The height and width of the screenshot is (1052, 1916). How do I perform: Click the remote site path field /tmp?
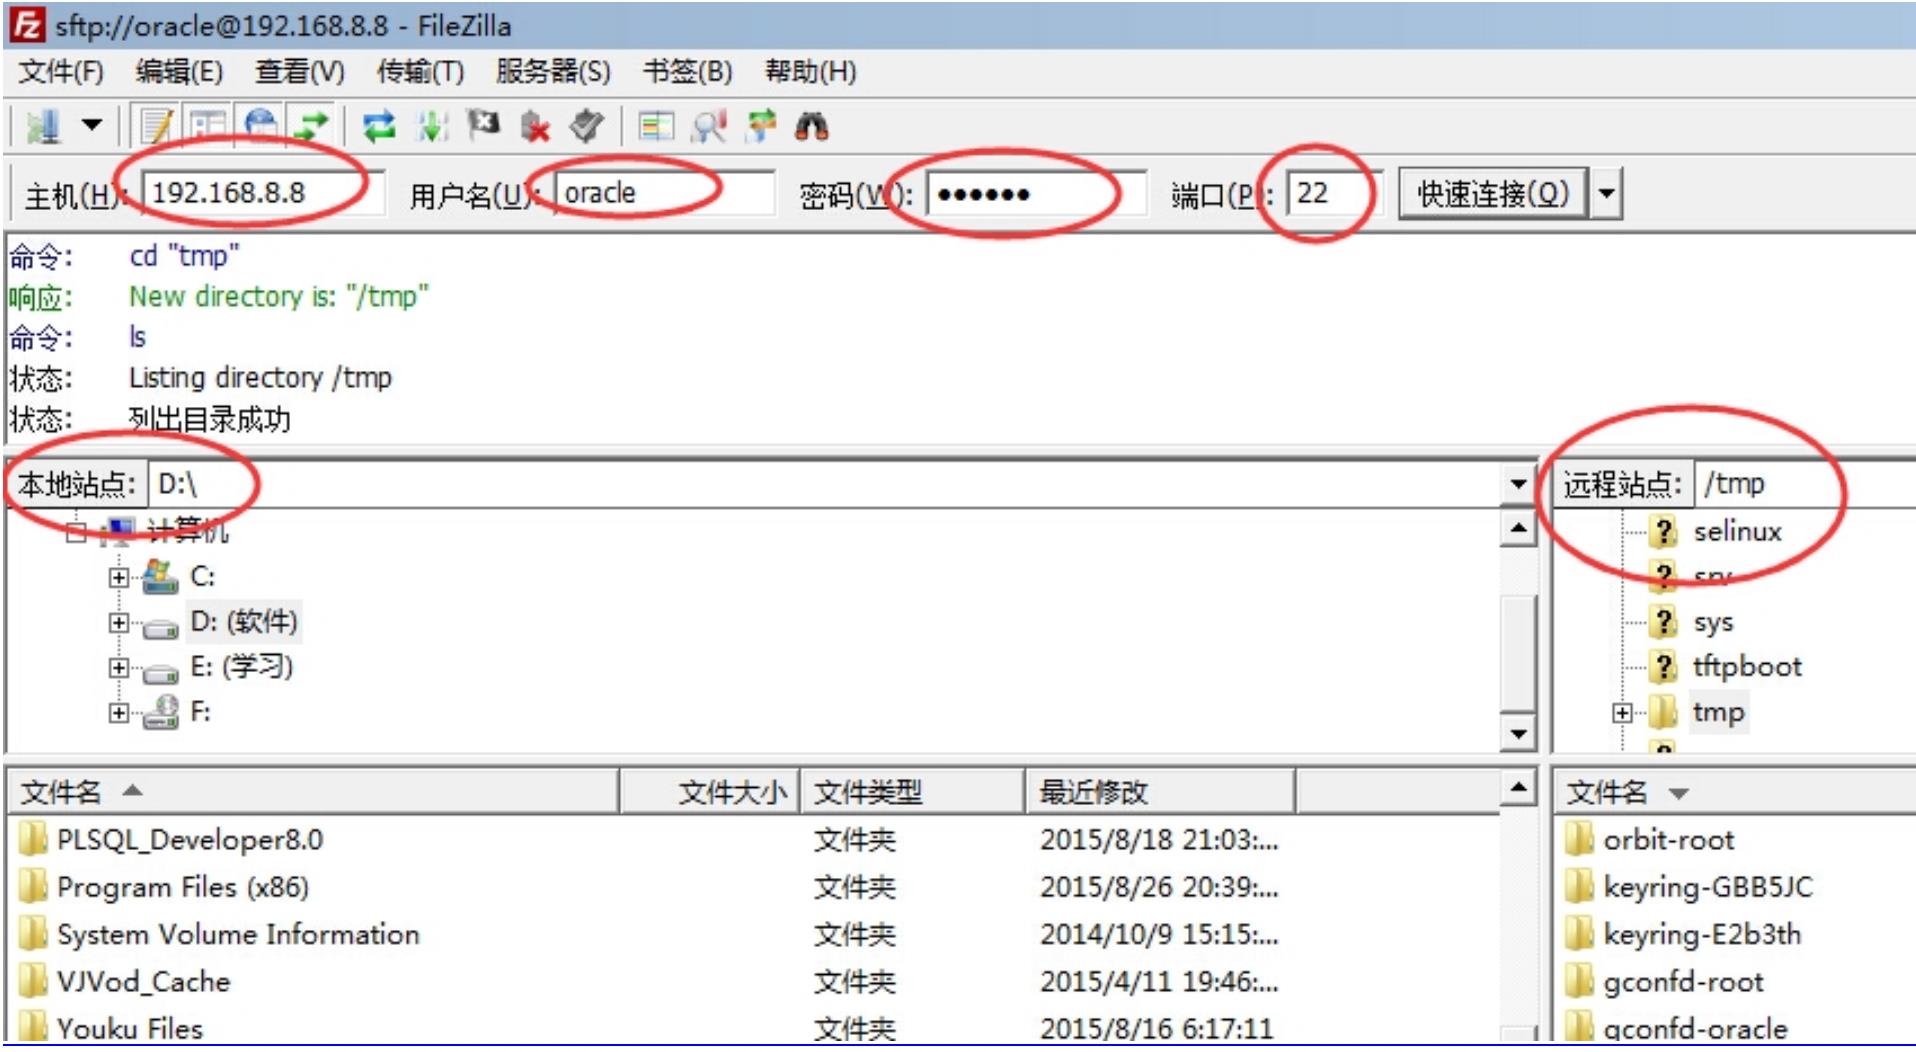pyautogui.click(x=1805, y=485)
